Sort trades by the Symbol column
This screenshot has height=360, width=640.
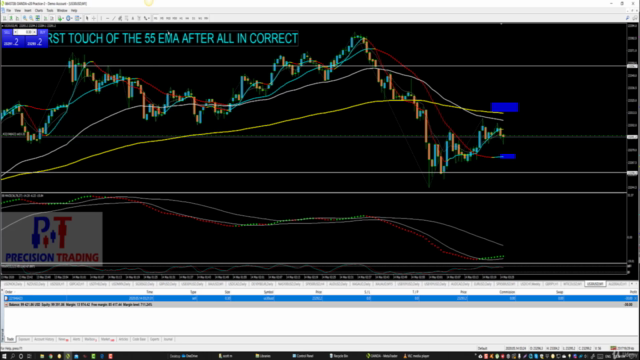(x=269, y=292)
